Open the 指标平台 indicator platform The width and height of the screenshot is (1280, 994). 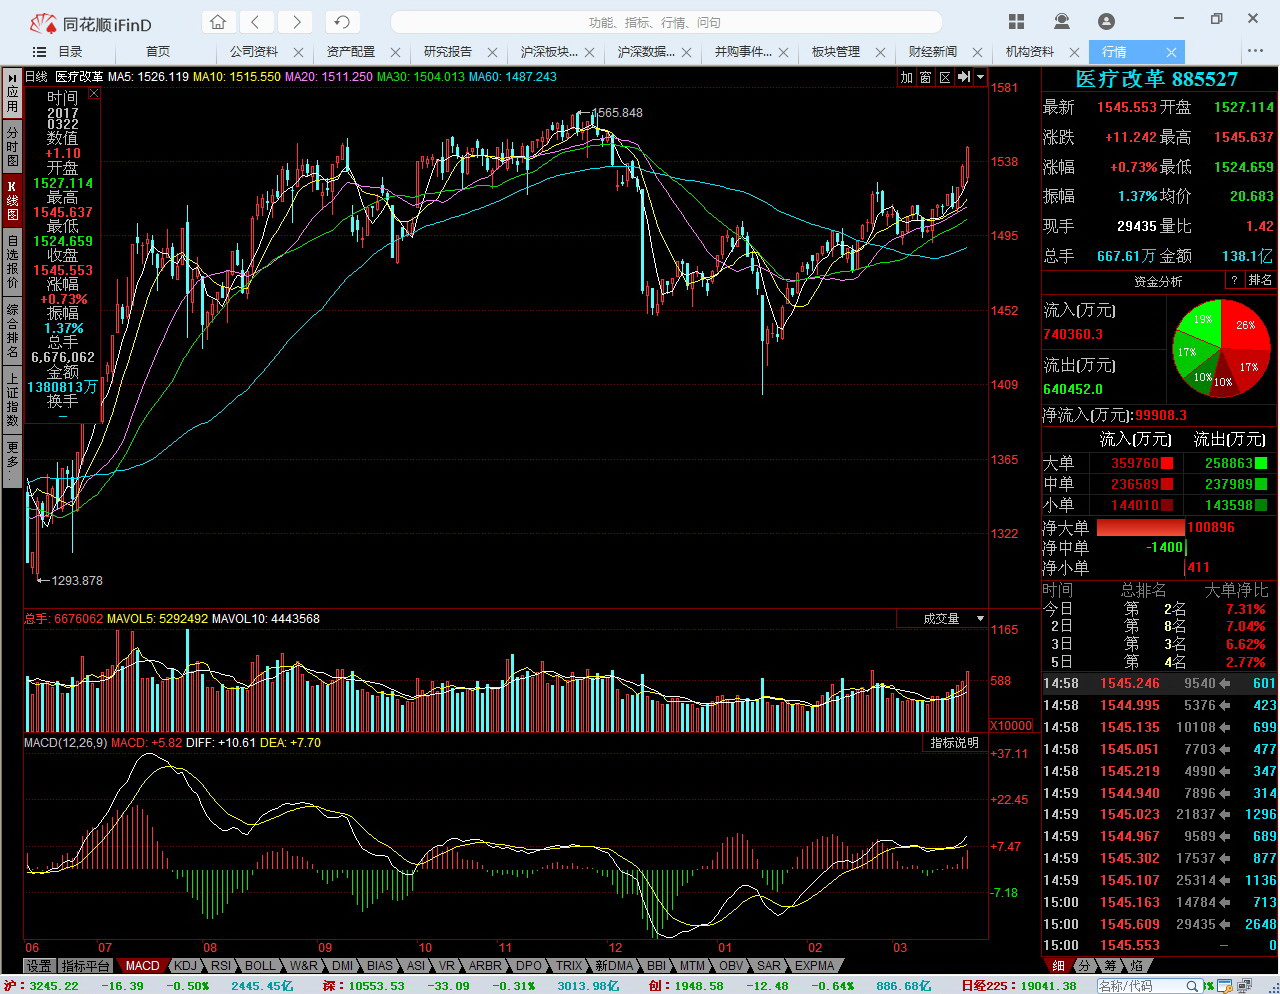pos(85,966)
